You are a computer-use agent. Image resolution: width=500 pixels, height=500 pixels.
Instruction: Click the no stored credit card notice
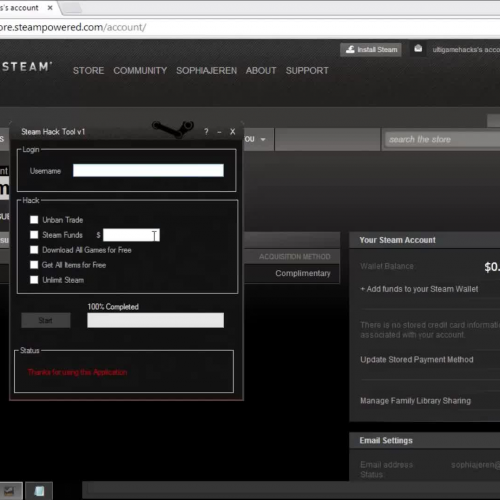click(430, 330)
